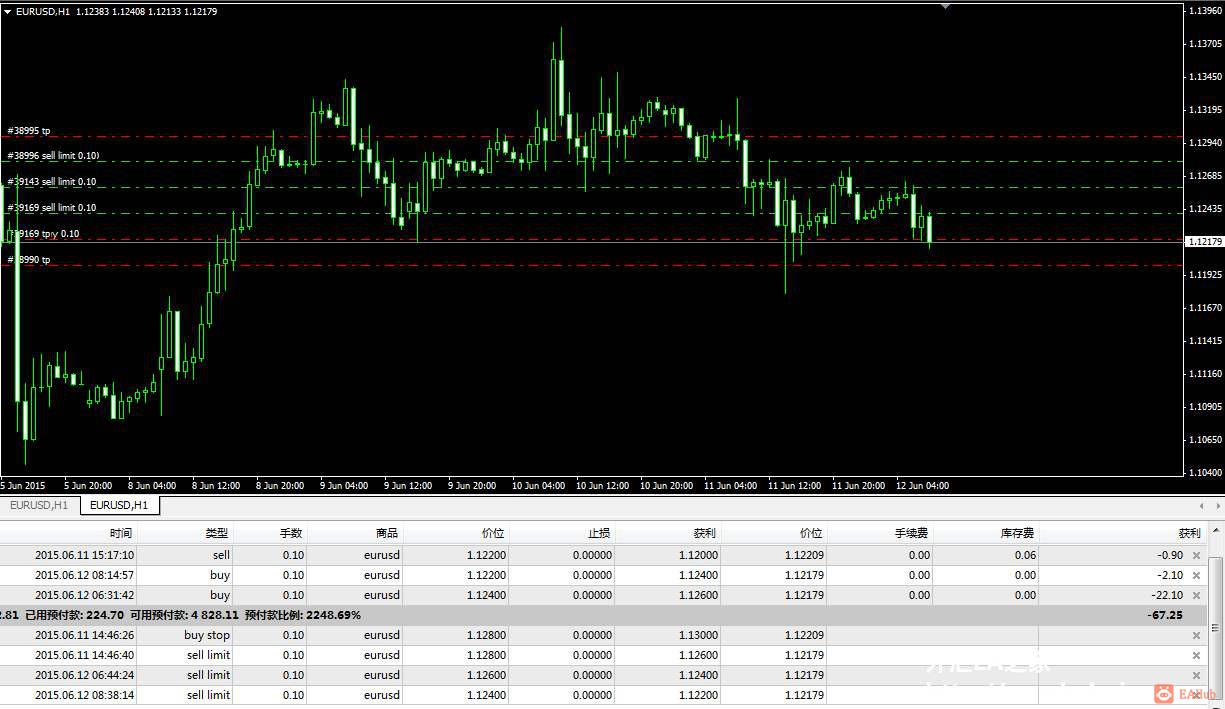Click the EAhub pig logo icon
The height and width of the screenshot is (709, 1225).
pyautogui.click(x=1164, y=692)
